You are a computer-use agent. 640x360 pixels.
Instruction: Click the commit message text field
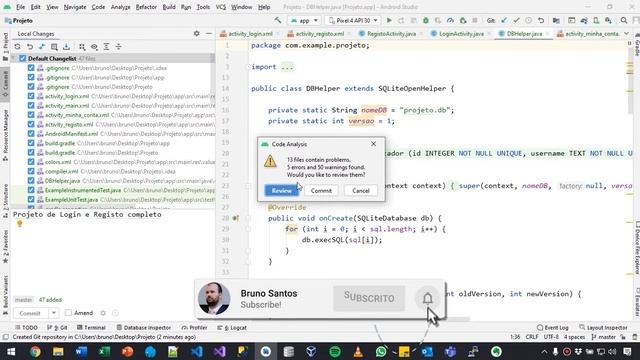coord(113,253)
